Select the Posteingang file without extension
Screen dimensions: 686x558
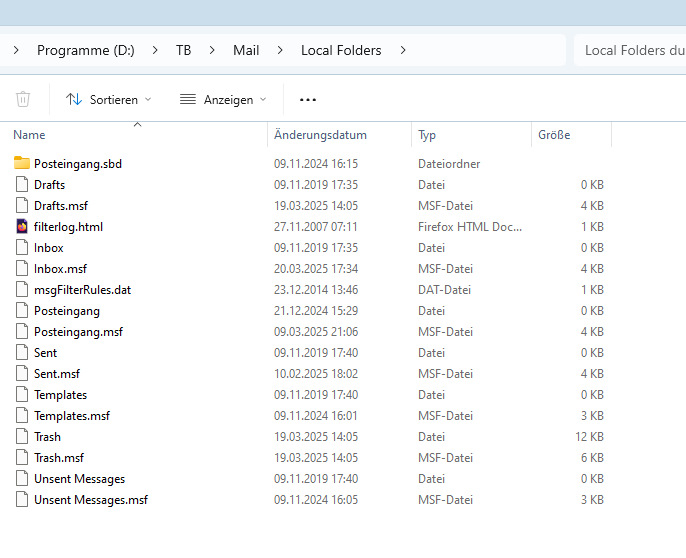coord(67,311)
